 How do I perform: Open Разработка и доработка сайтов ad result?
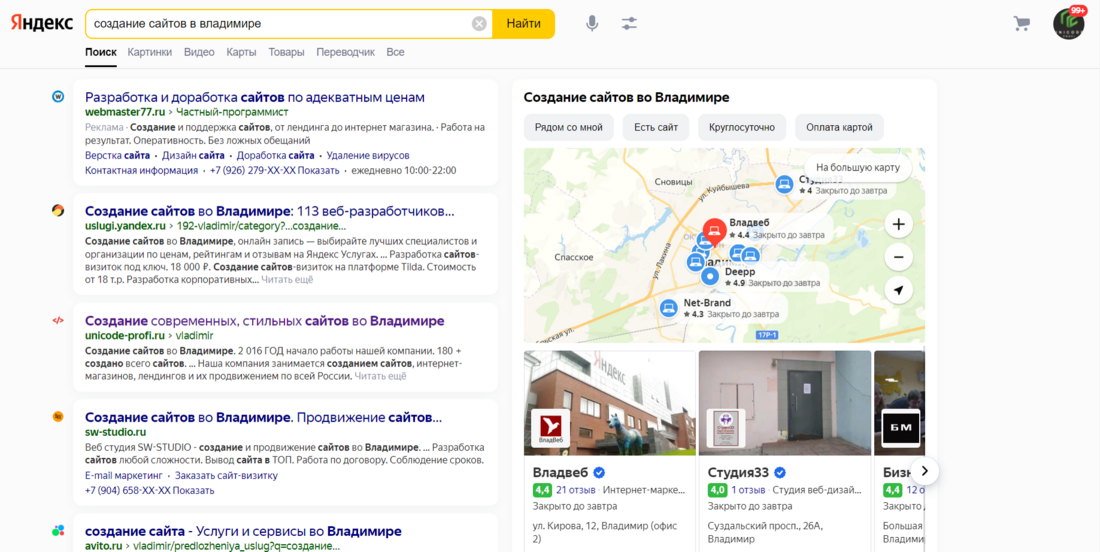(x=255, y=97)
